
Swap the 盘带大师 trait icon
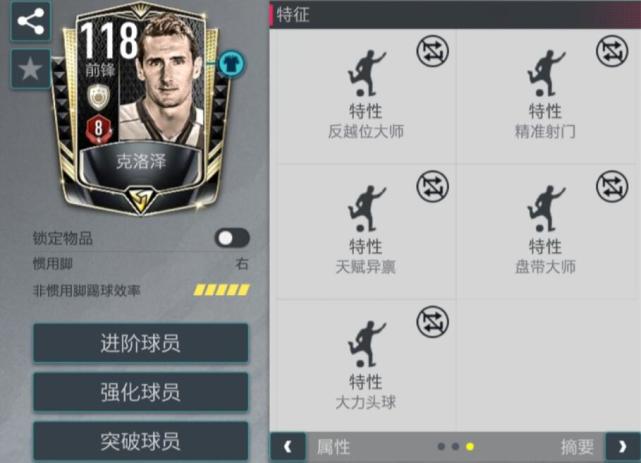pos(612,187)
